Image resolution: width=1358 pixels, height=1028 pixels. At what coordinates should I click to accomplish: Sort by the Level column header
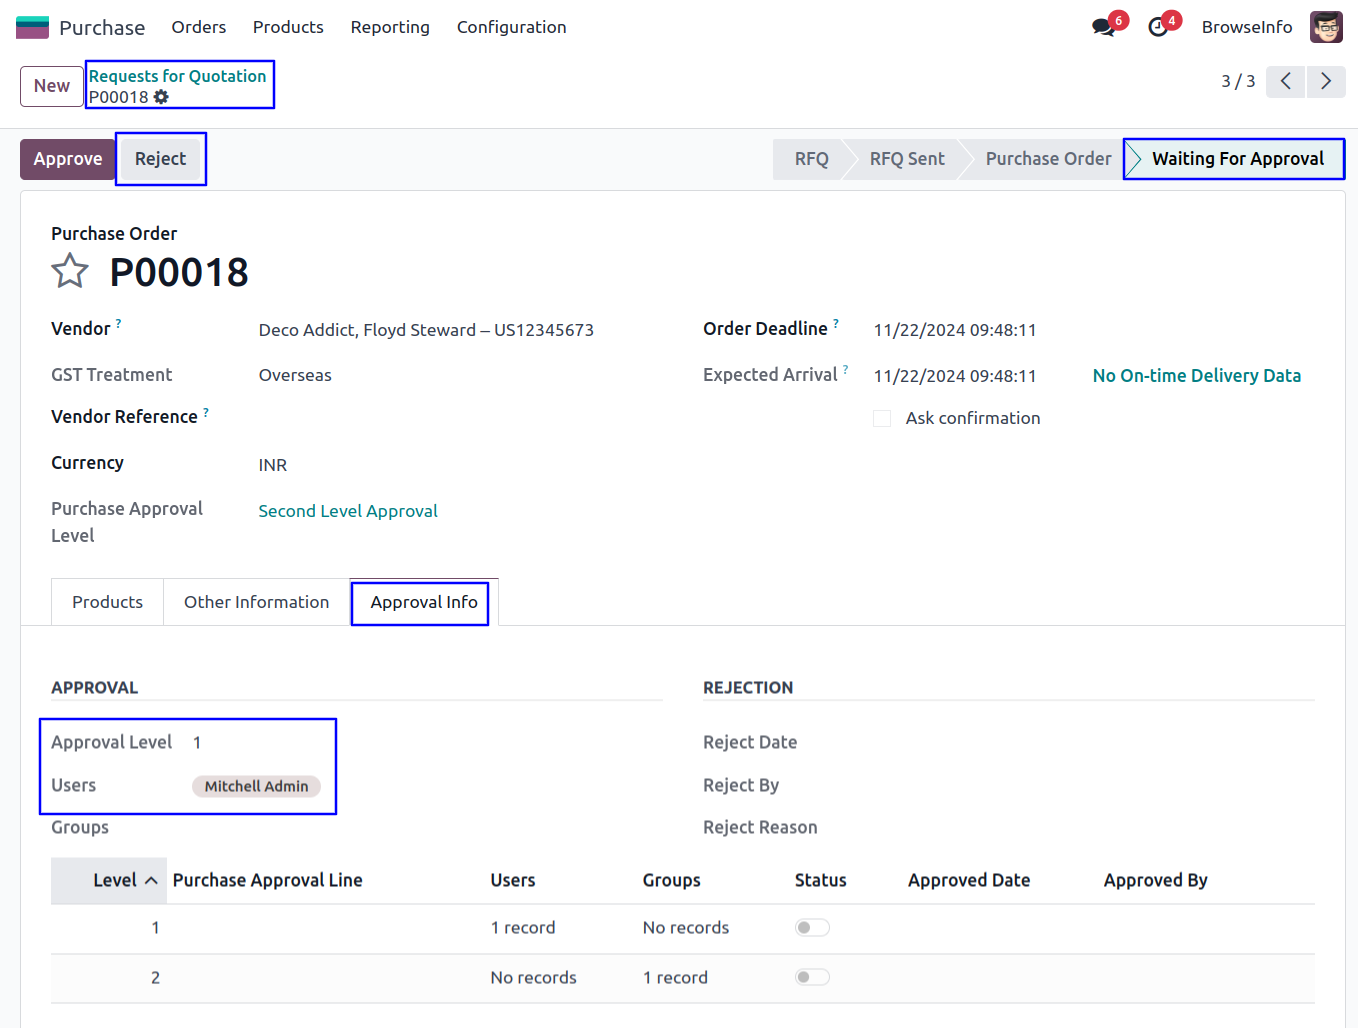coord(115,880)
